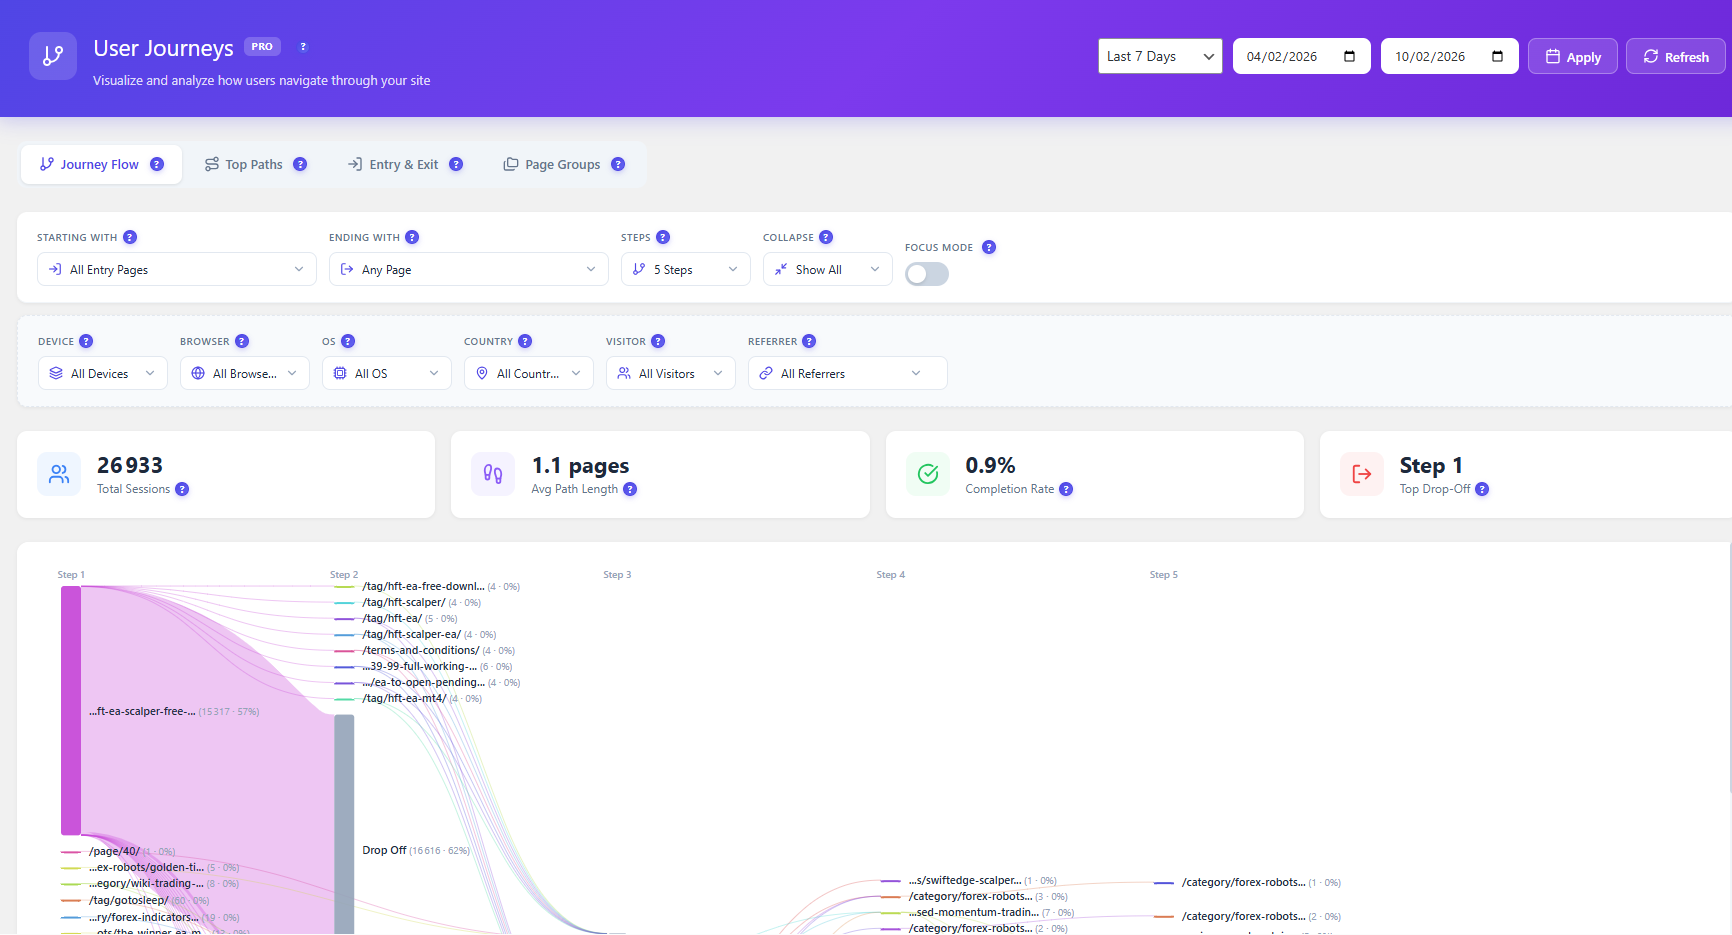This screenshot has width=1732, height=935.
Task: Click the Avg Path Length footsteps icon
Action: pos(493,474)
